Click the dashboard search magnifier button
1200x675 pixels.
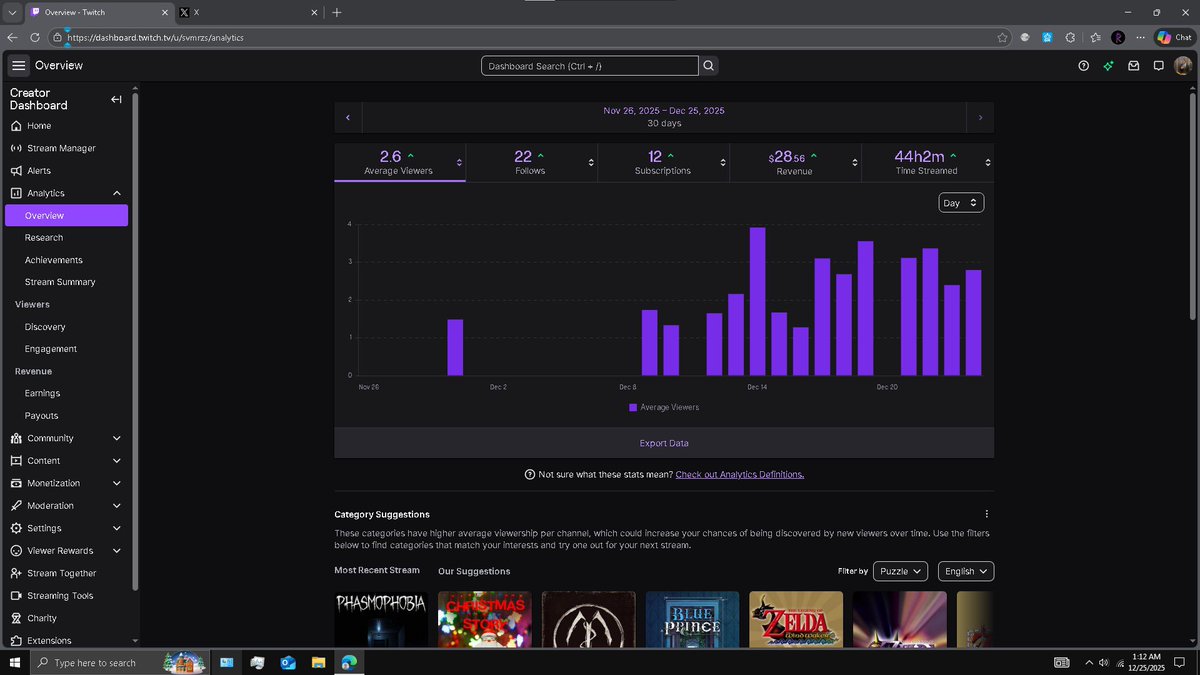coord(709,66)
